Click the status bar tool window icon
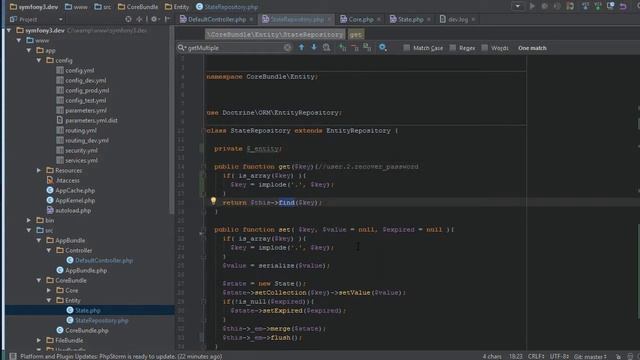Screen dimensions: 640x360 [13, 356]
